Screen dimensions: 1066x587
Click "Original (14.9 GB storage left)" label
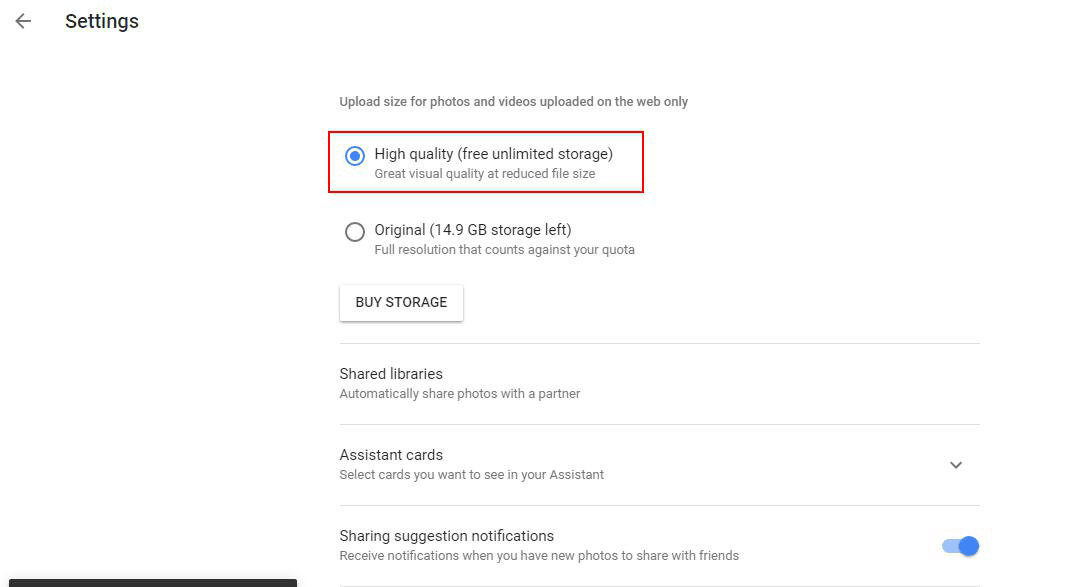coord(472,230)
